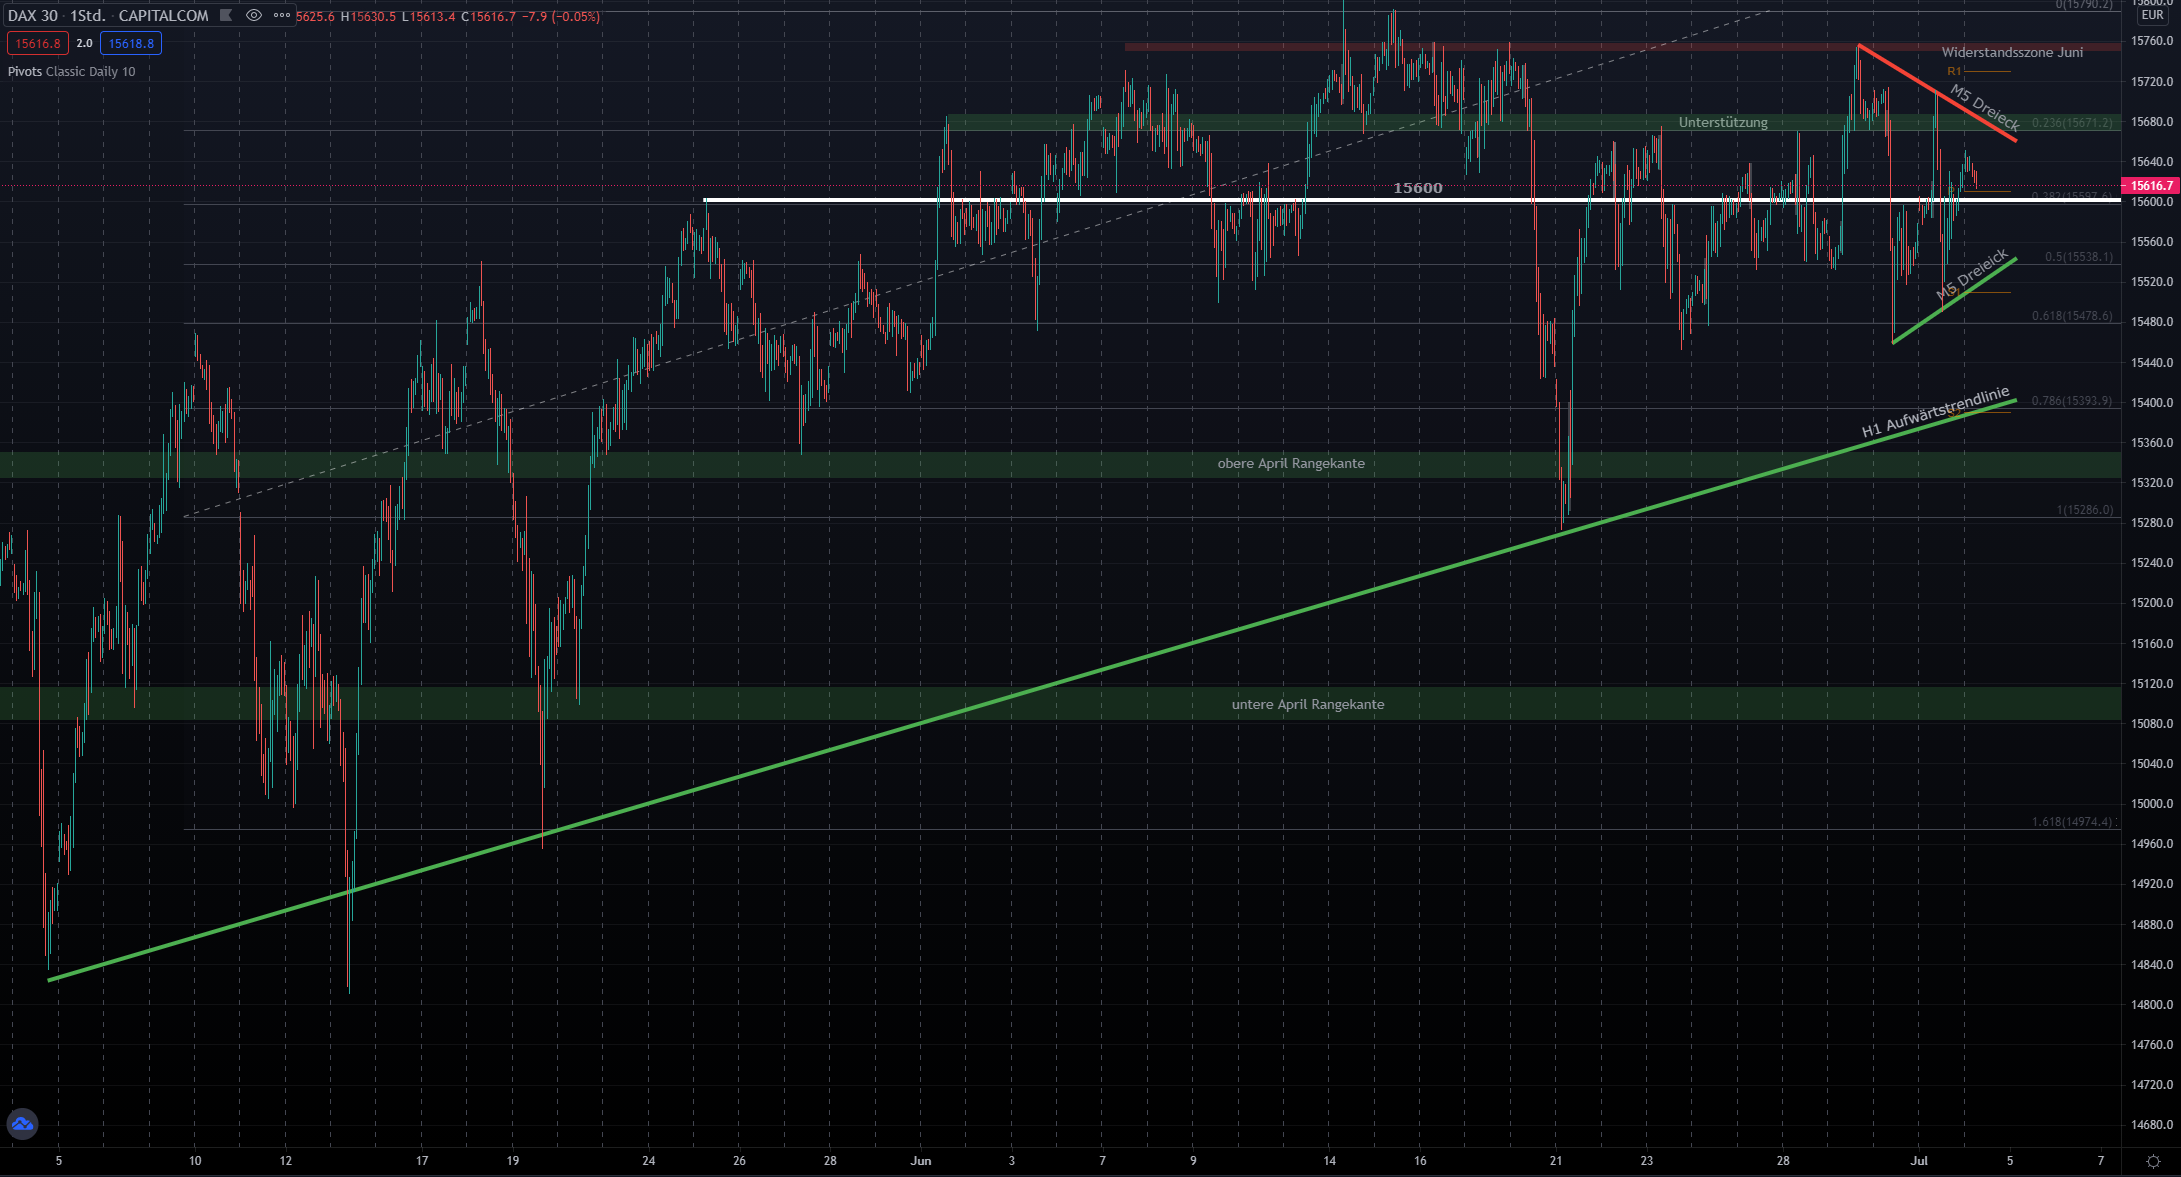Click the white 15600 horizontal line label
2181x1177 pixels.
point(1417,188)
